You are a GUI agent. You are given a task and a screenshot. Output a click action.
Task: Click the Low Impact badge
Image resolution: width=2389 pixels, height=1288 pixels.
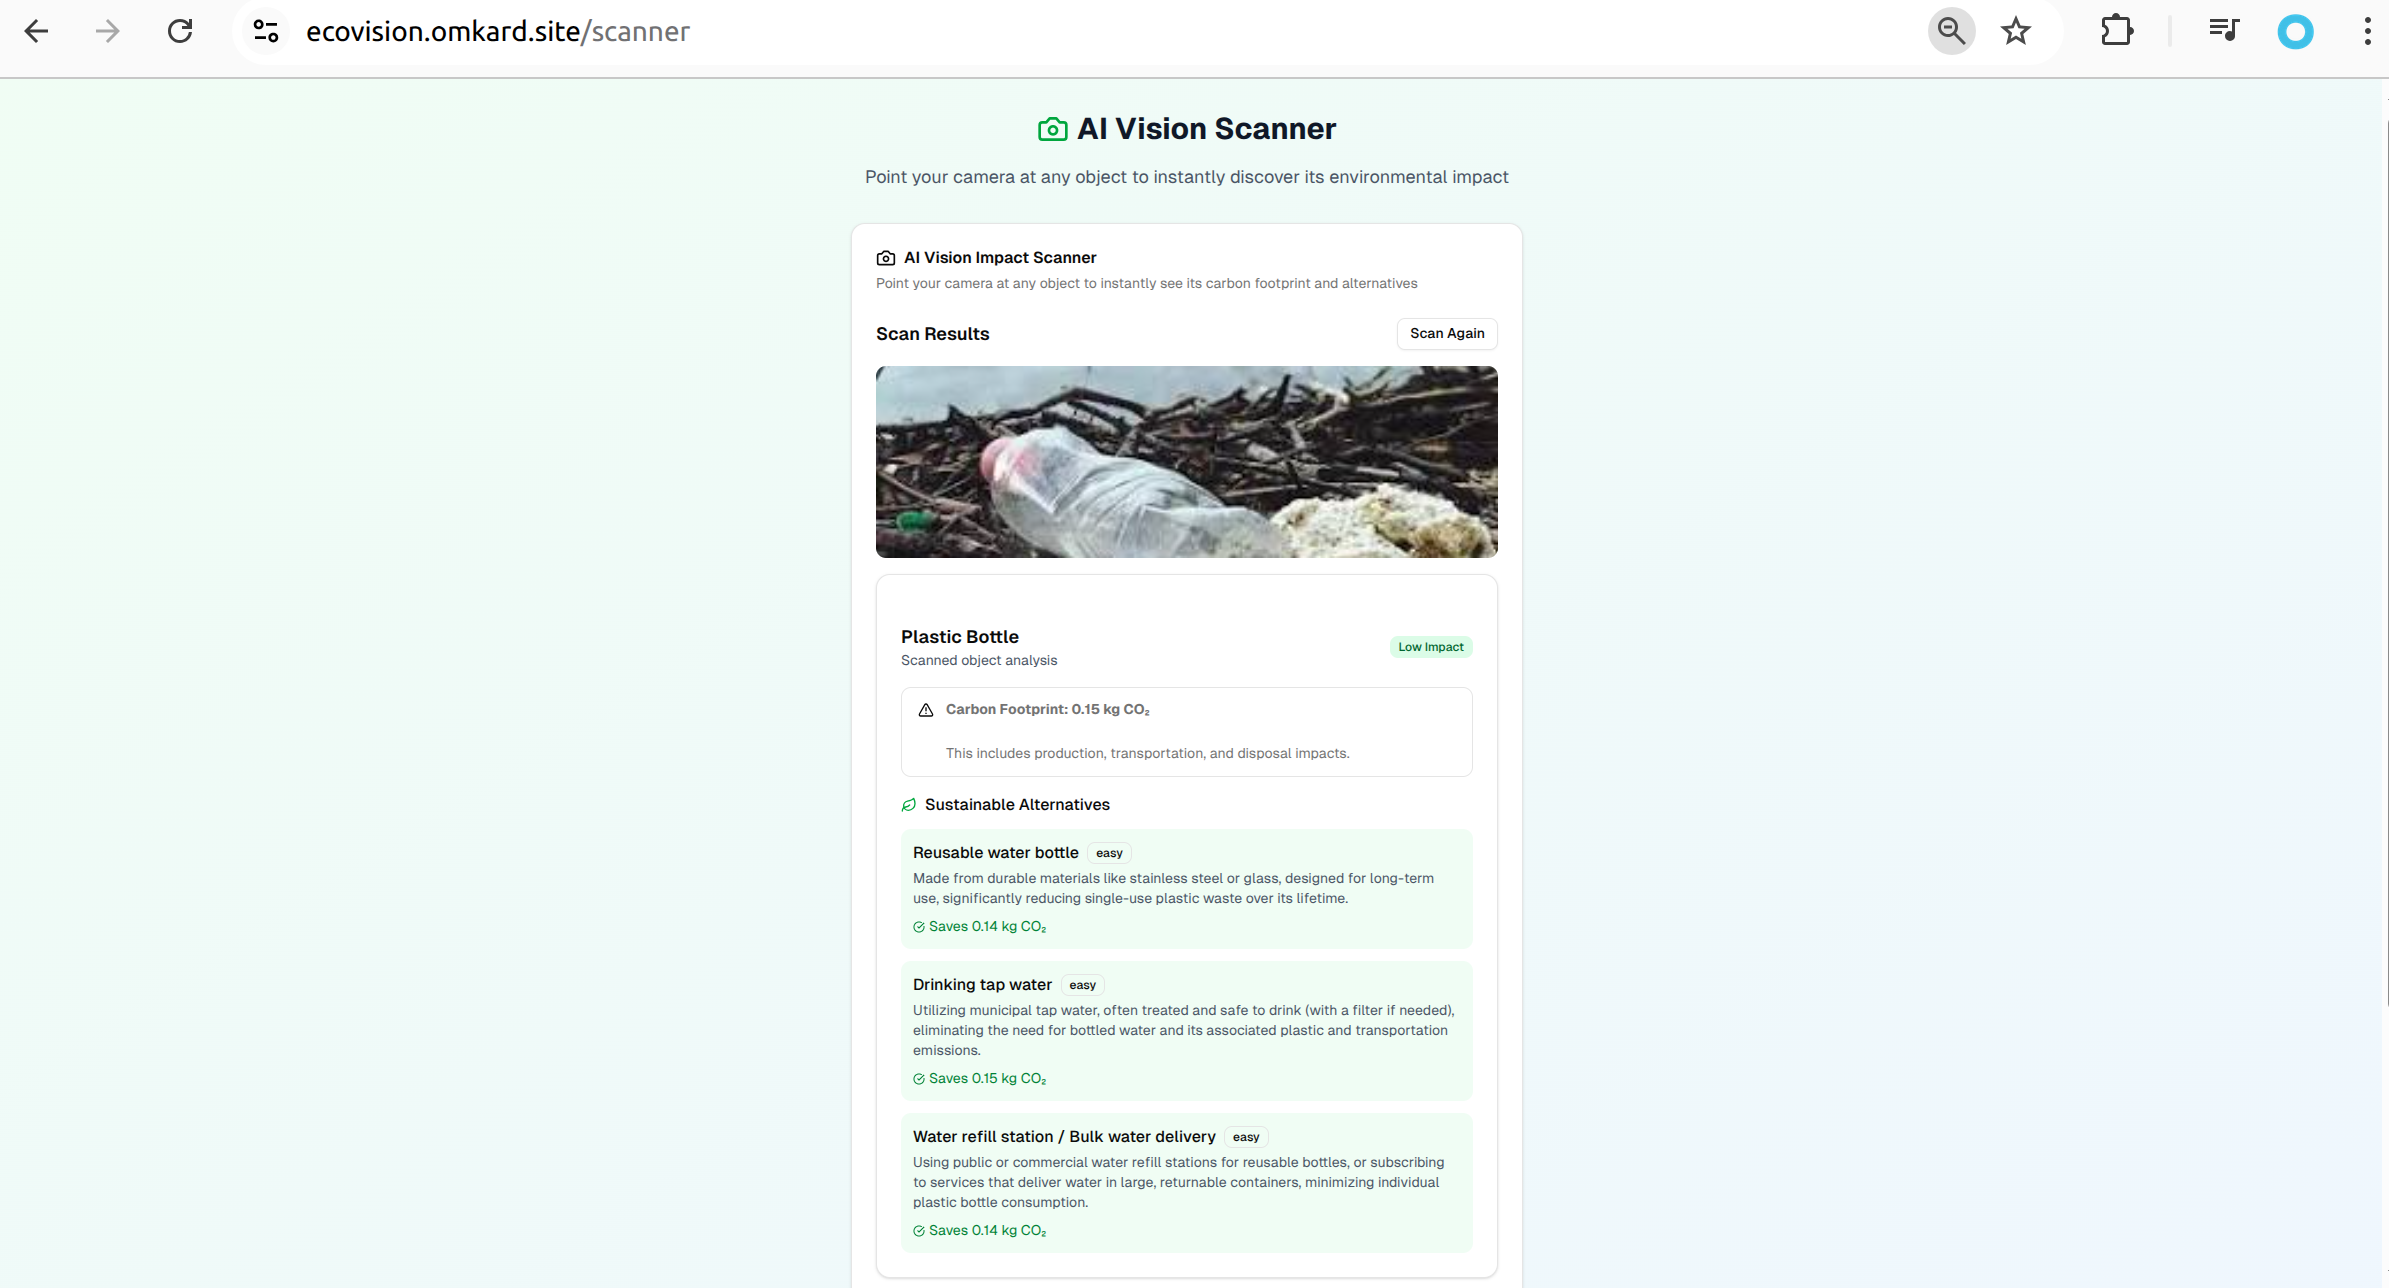pos(1430,647)
